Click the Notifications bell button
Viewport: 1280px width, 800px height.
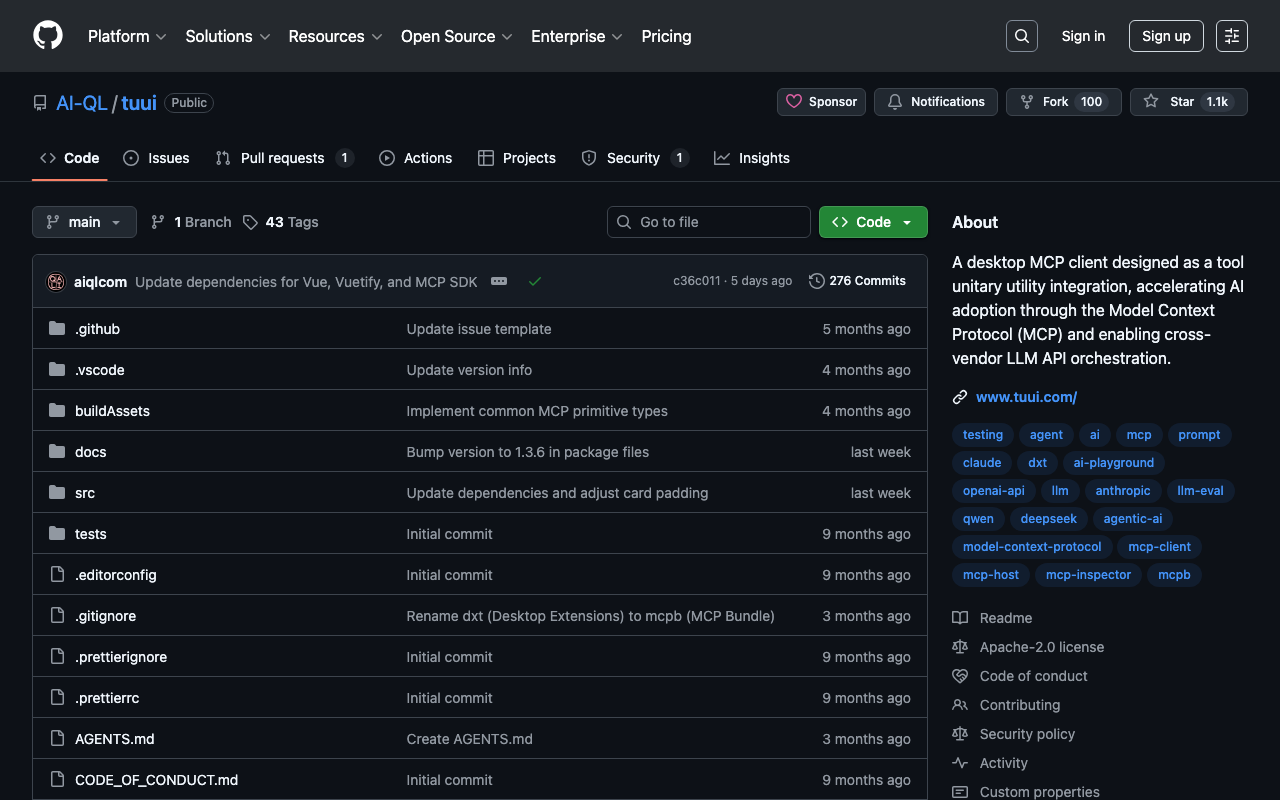[x=936, y=102]
